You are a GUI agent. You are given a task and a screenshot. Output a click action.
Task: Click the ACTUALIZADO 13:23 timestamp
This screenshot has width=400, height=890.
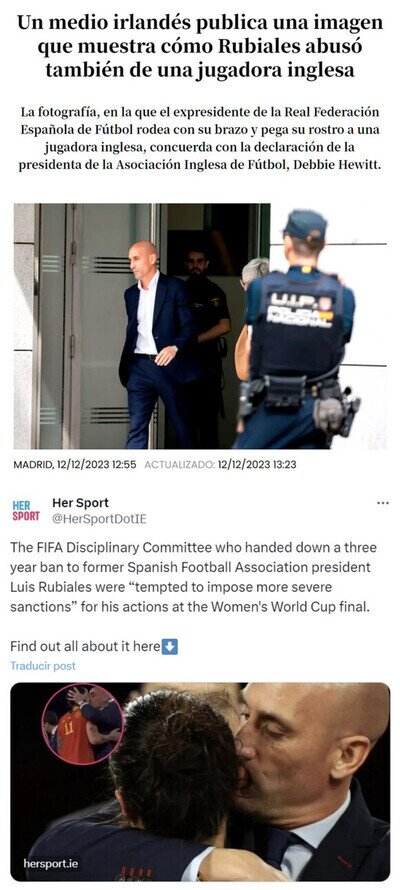pos(221,464)
